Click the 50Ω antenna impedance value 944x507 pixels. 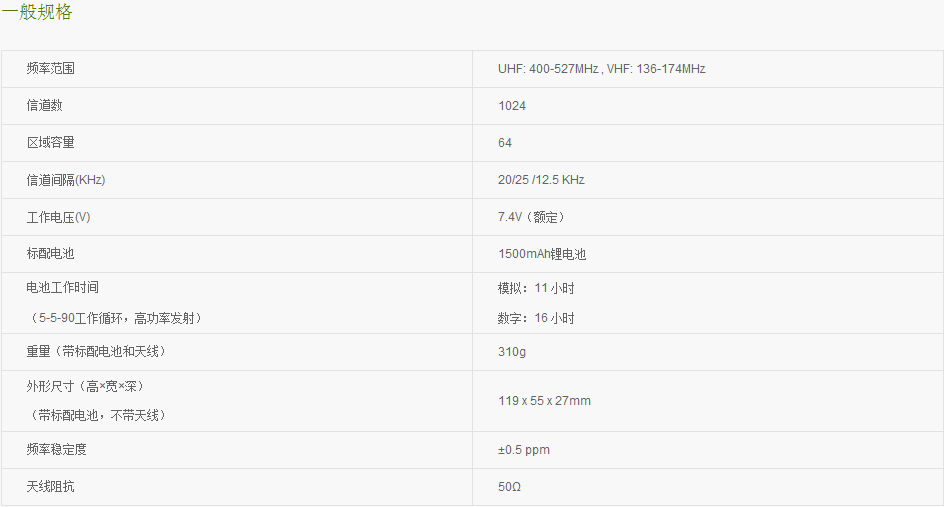click(509, 487)
